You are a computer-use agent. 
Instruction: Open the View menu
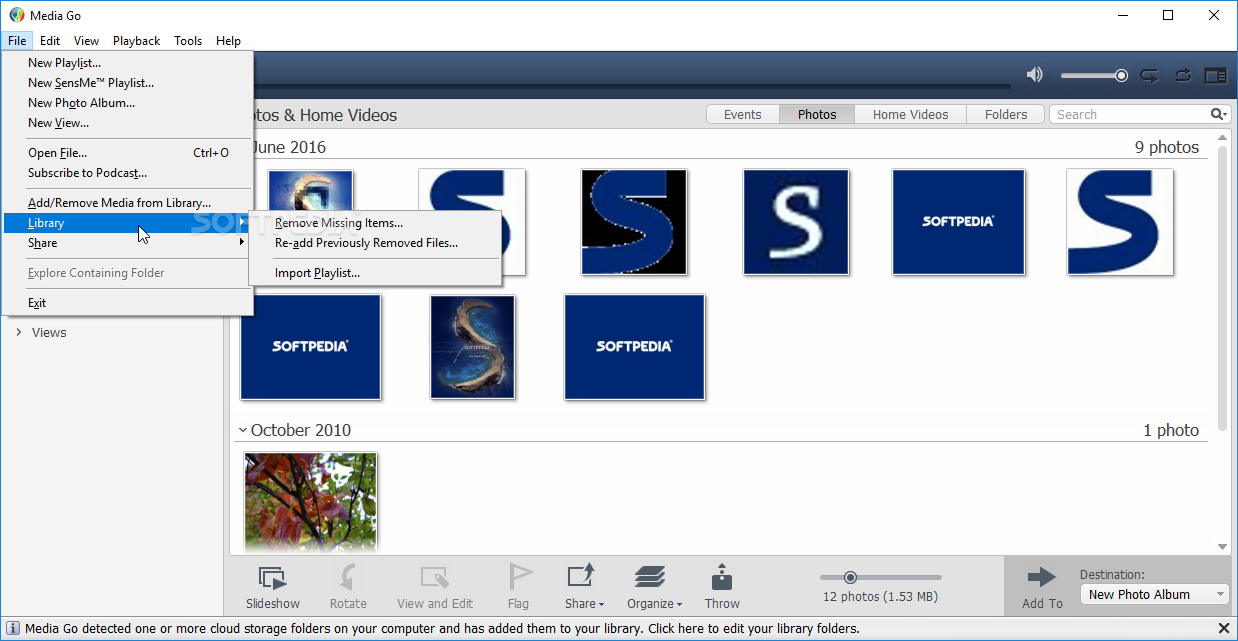tap(87, 41)
